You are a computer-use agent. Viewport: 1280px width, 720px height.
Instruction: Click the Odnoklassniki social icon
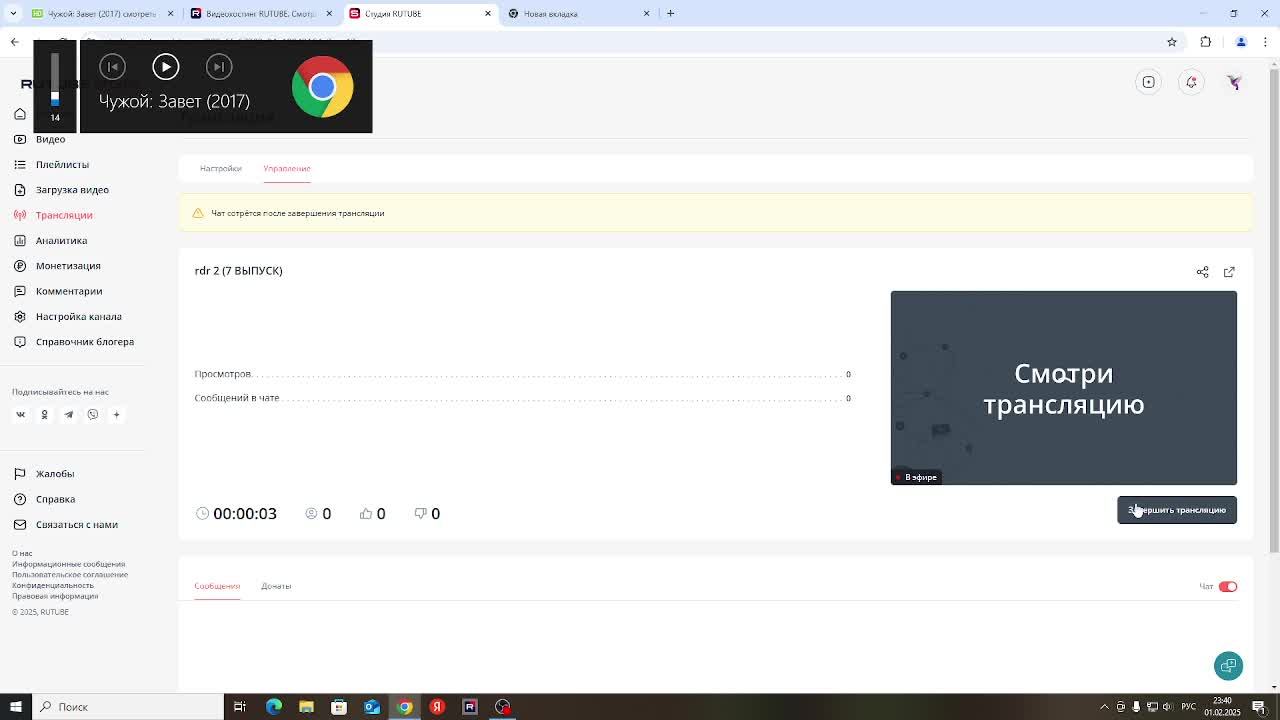click(44, 414)
